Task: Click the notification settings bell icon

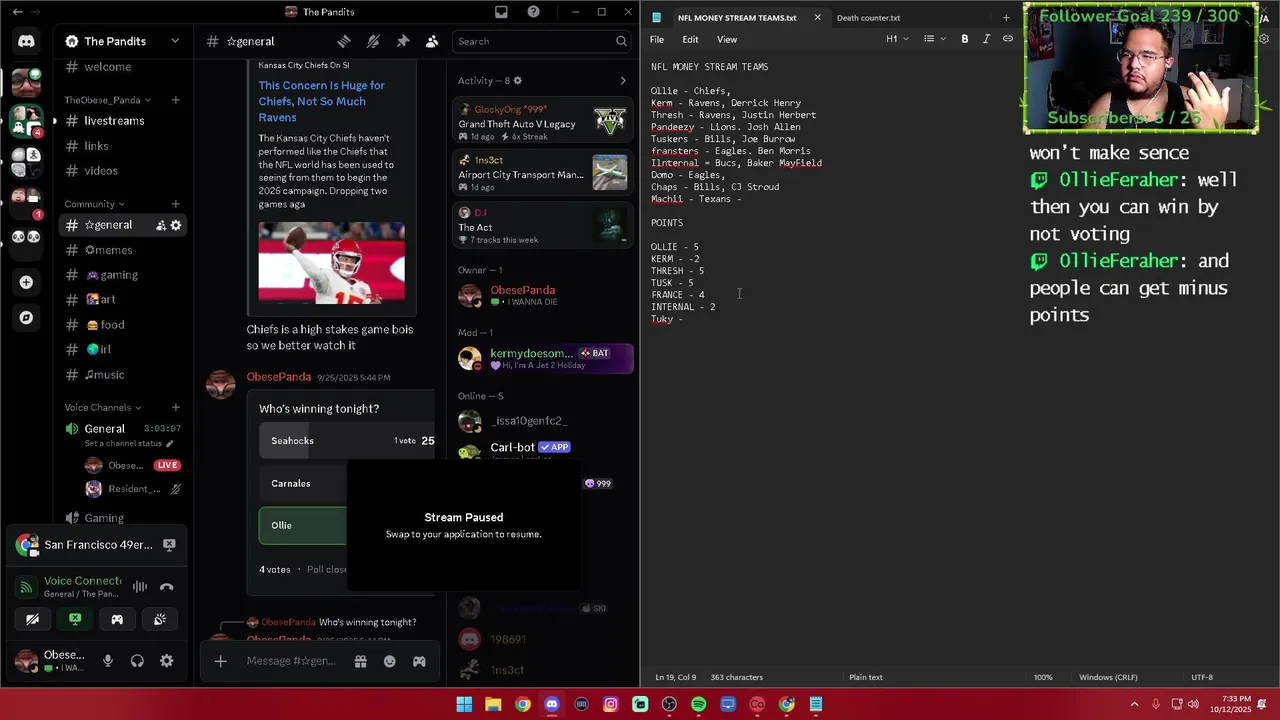Action: coord(373,41)
